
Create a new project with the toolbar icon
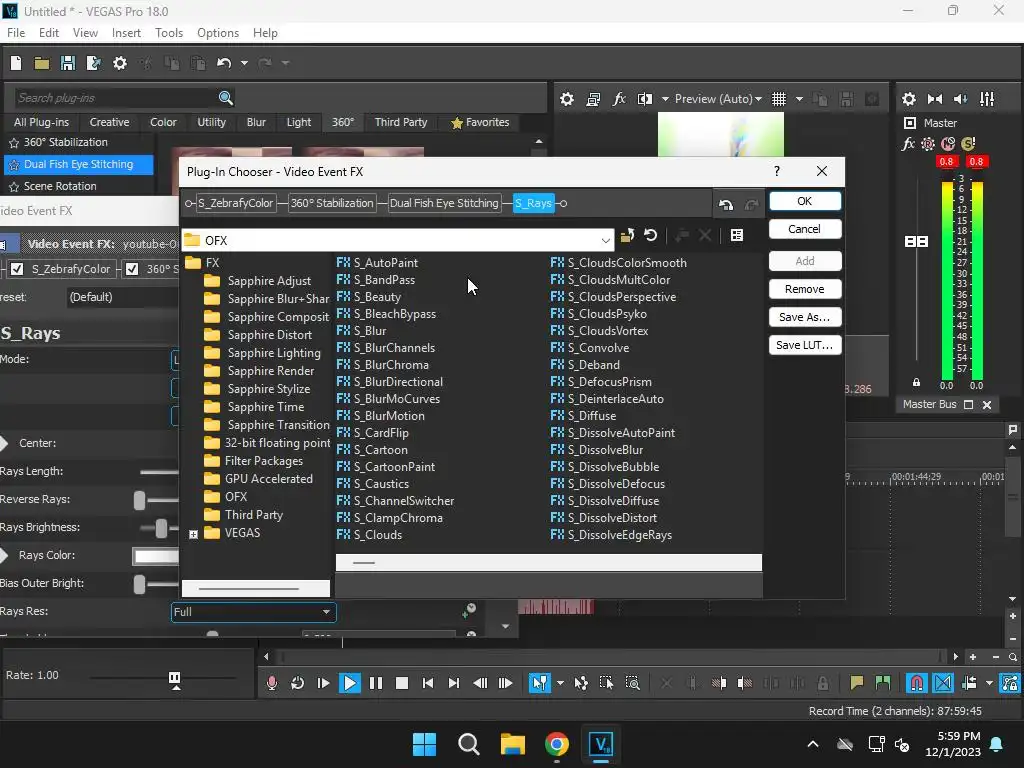click(x=16, y=63)
